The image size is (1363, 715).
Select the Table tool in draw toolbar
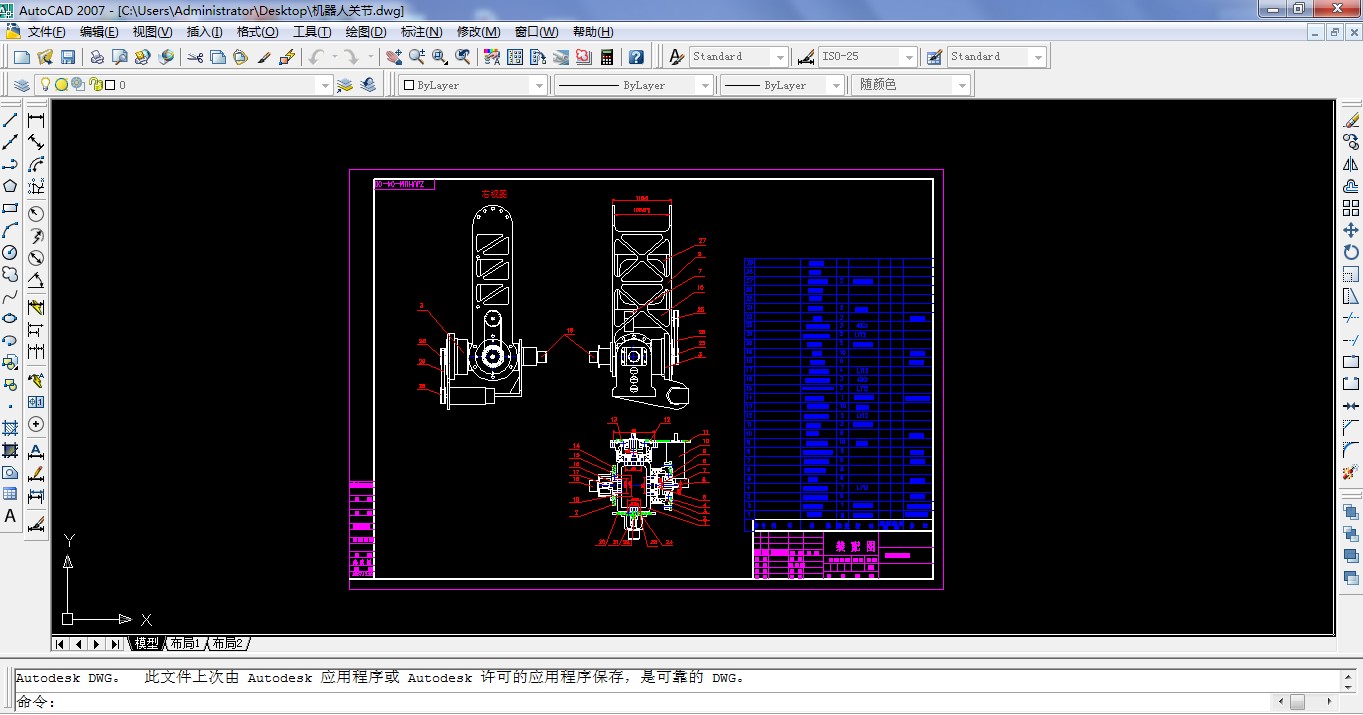click(10, 494)
